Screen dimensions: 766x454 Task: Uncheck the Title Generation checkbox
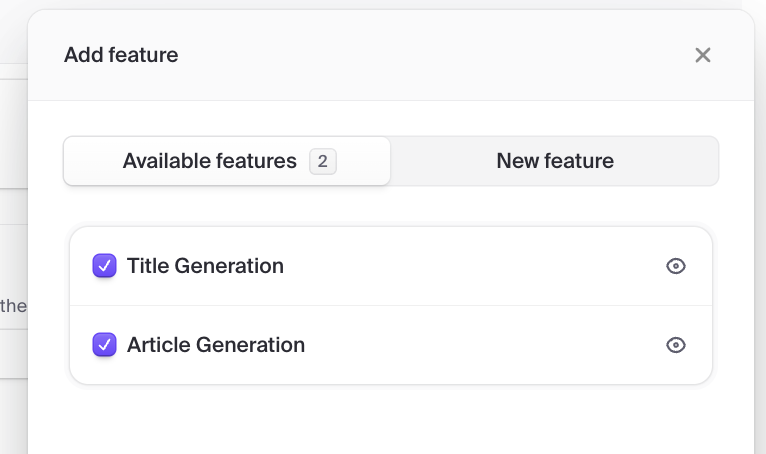(x=104, y=266)
